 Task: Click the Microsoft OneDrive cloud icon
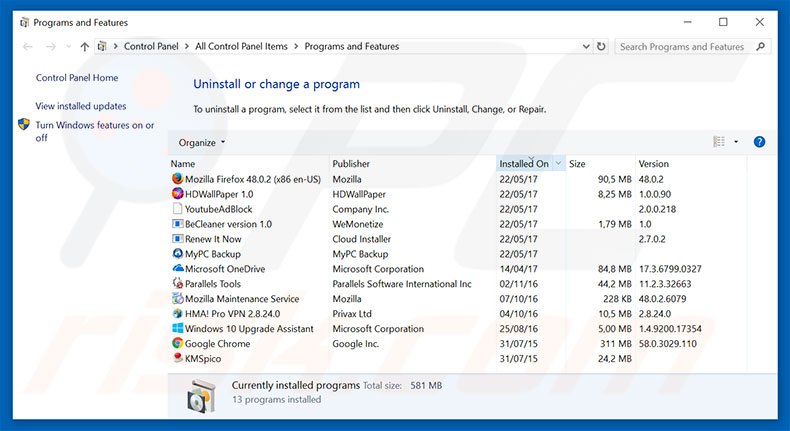pyautogui.click(x=177, y=268)
